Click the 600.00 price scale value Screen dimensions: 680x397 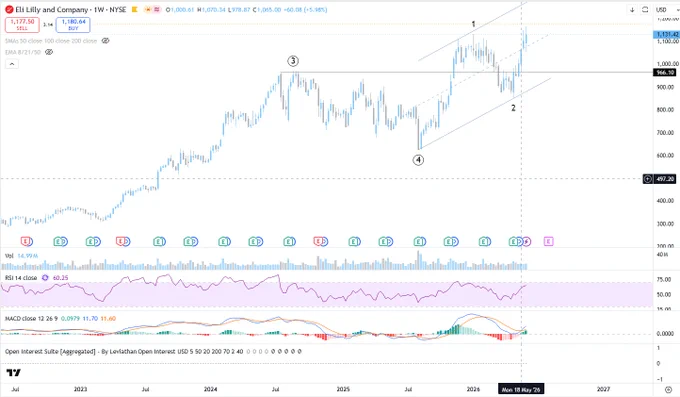pyautogui.click(x=665, y=155)
